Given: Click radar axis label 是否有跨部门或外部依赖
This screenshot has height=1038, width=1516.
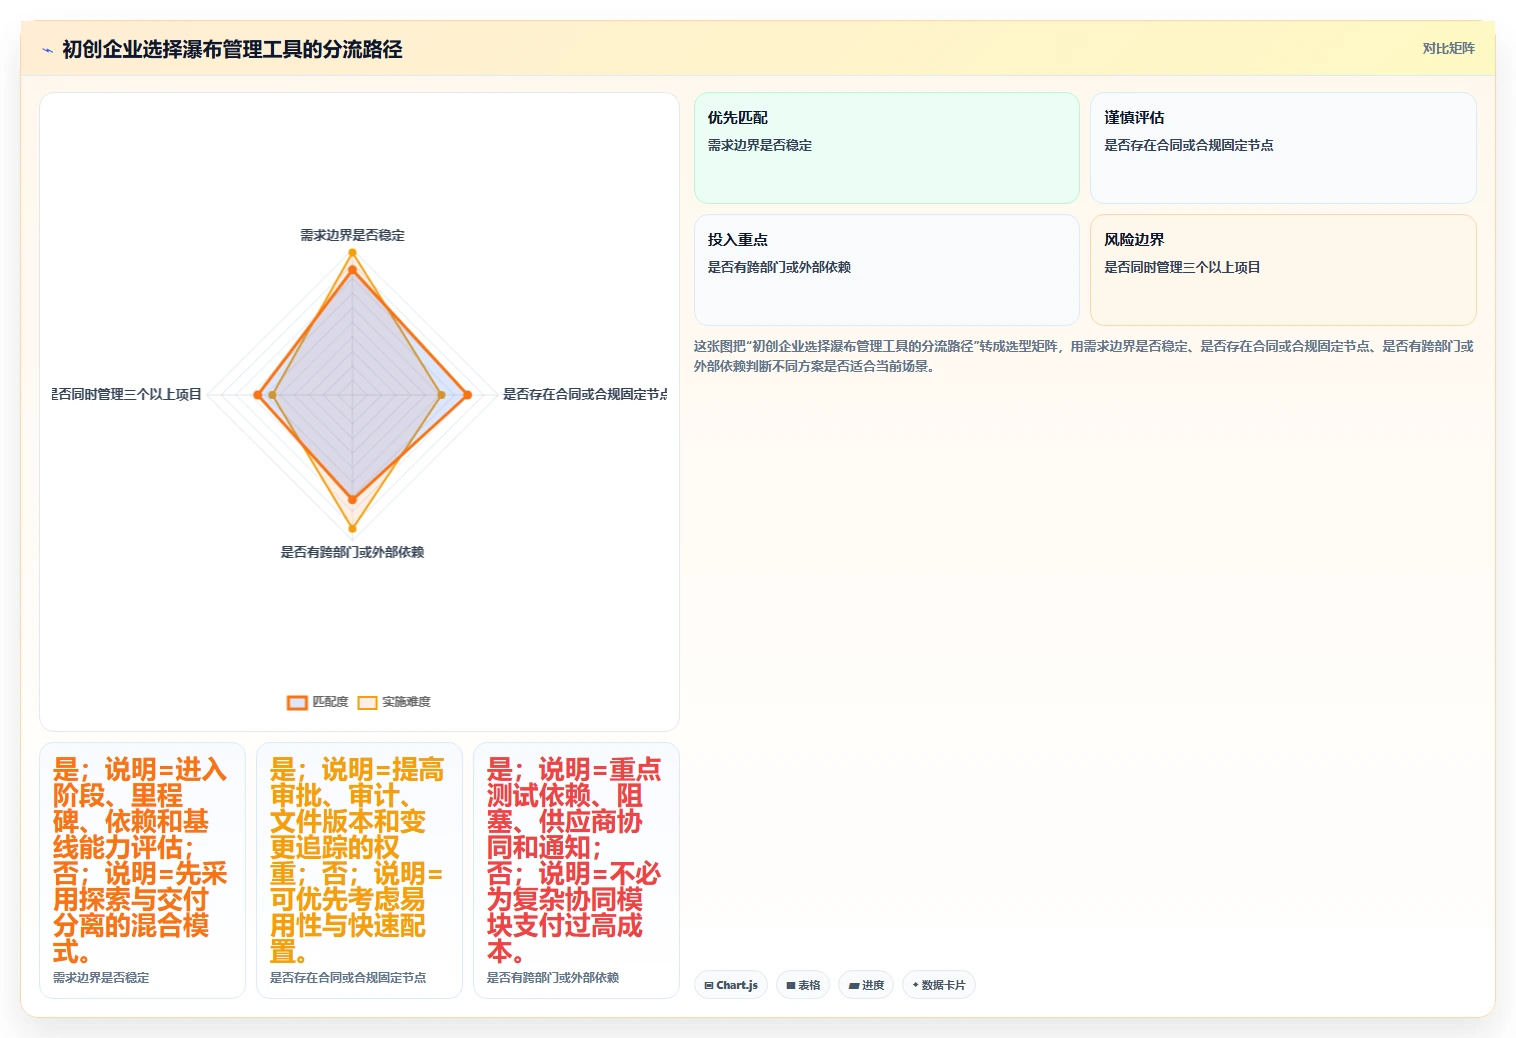Looking at the screenshot, I should (352, 552).
